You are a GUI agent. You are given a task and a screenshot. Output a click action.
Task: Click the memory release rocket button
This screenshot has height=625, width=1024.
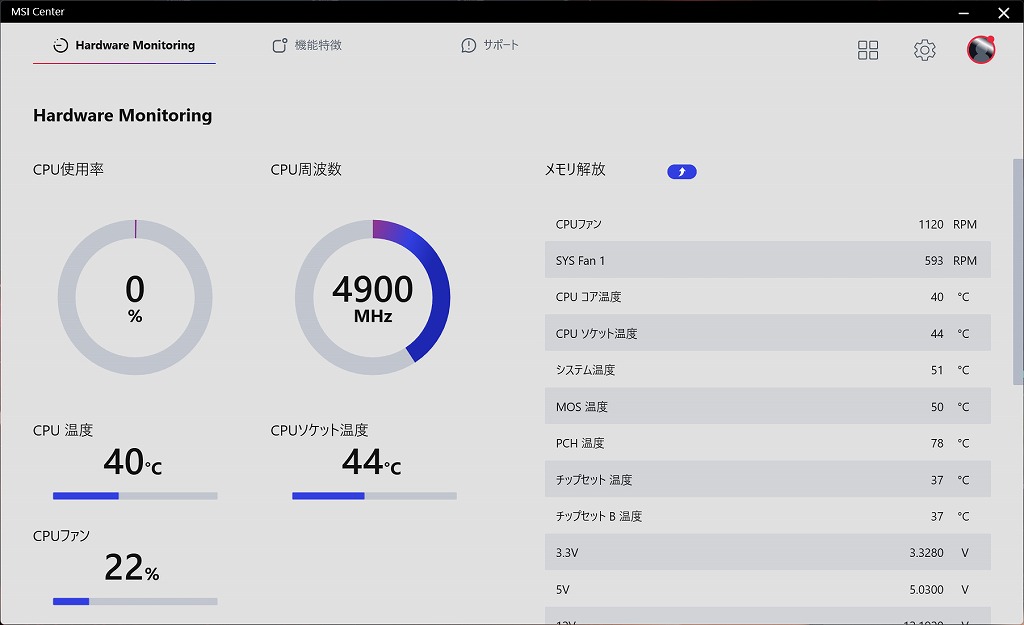pyautogui.click(x=681, y=171)
